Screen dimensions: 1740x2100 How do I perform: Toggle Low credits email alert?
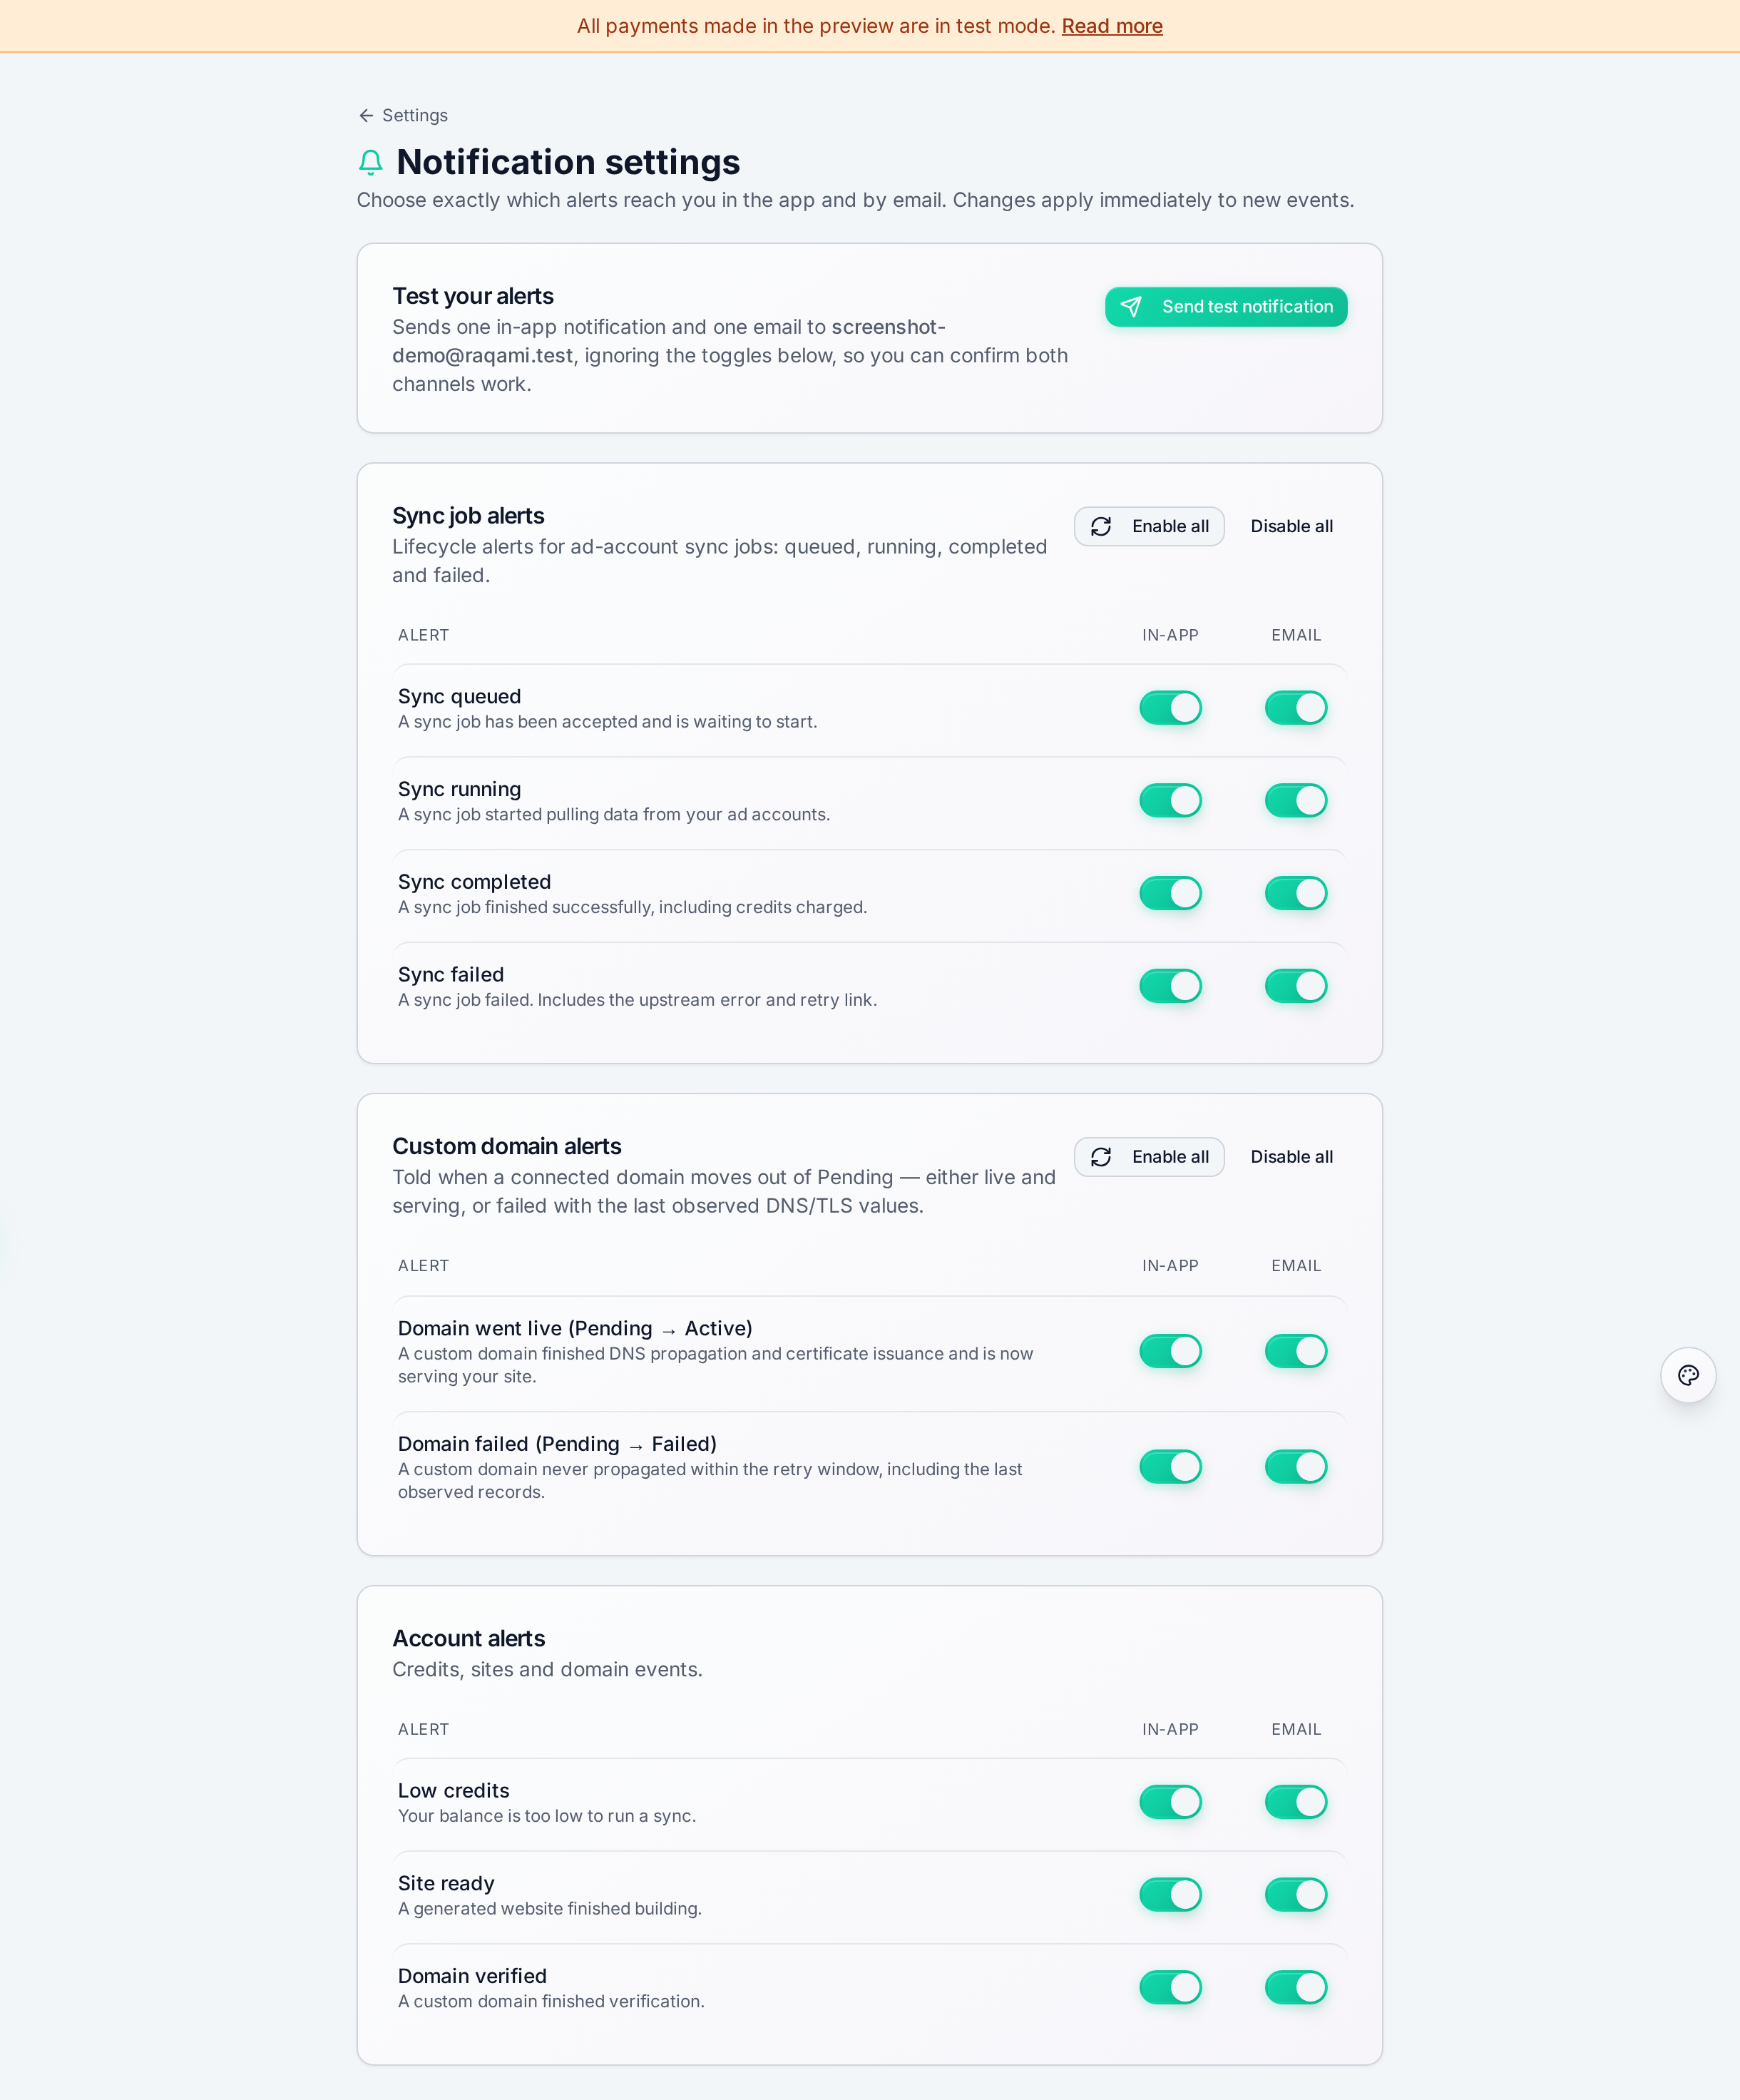point(1296,1802)
